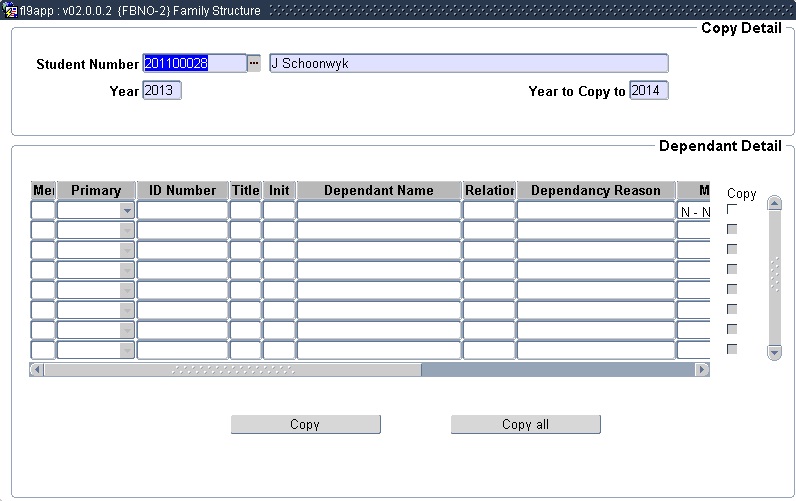796x501 pixels.
Task: Click the app icon in the title bar
Action: tap(10, 11)
